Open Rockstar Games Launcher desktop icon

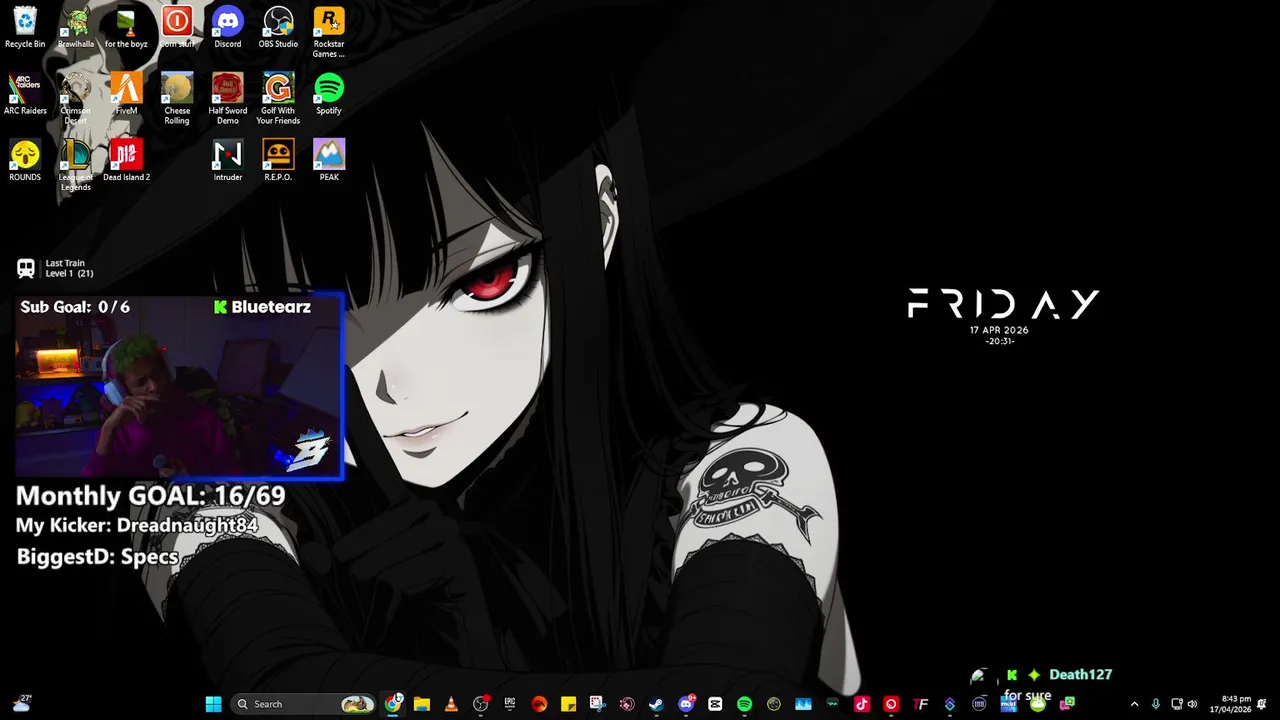coord(329,32)
